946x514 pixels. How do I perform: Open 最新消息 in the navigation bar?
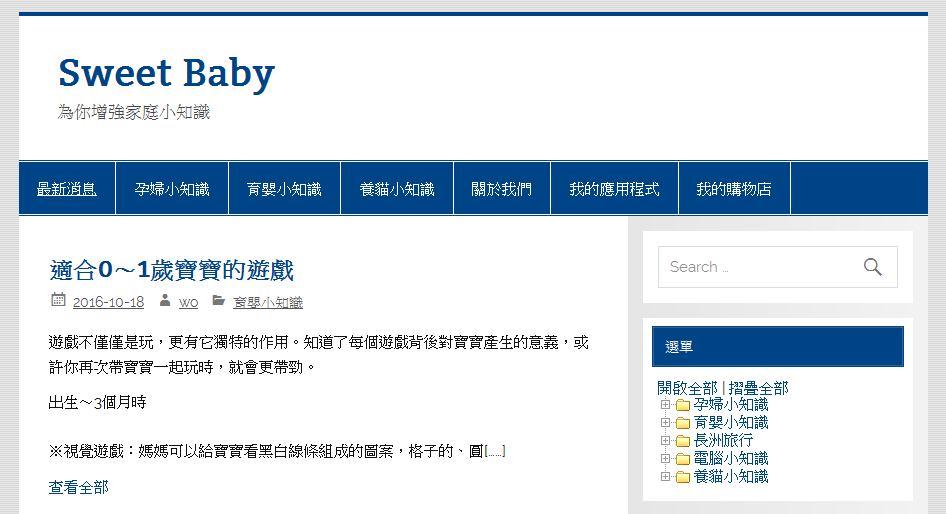point(67,189)
